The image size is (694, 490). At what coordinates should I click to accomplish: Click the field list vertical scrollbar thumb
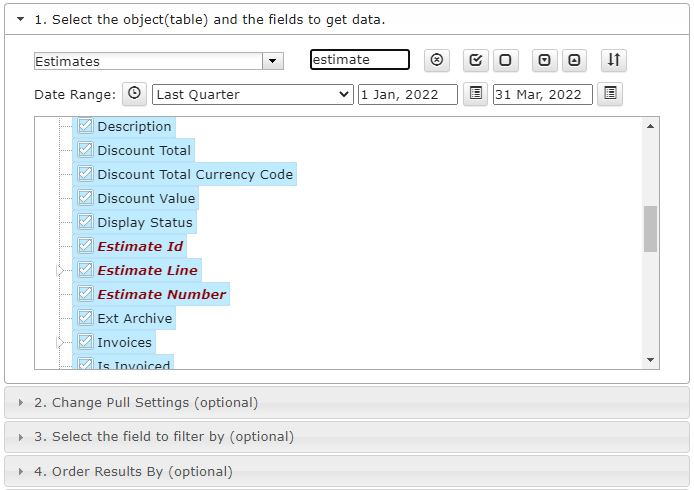coord(650,229)
